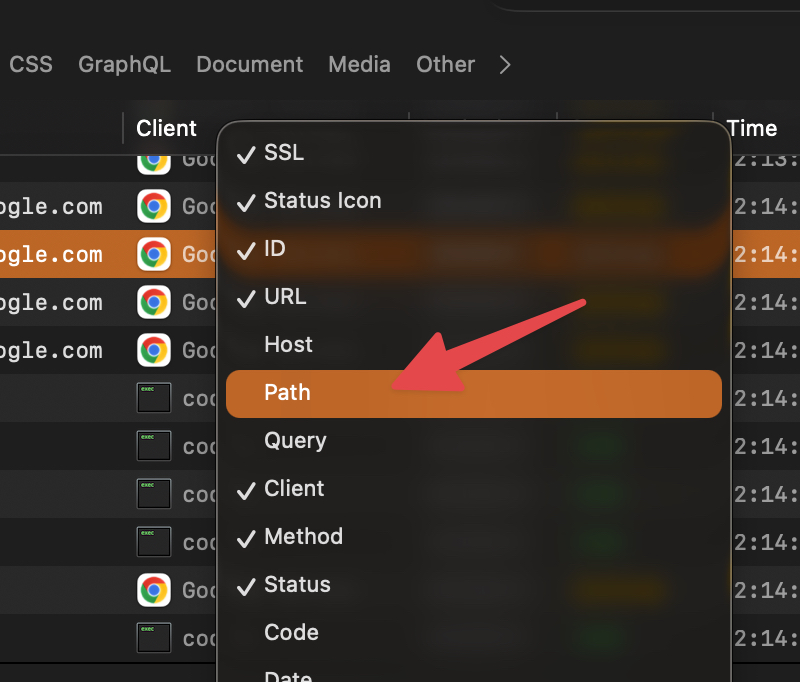The height and width of the screenshot is (682, 800).
Task: Toggle the Status Icon column
Action: 473,200
